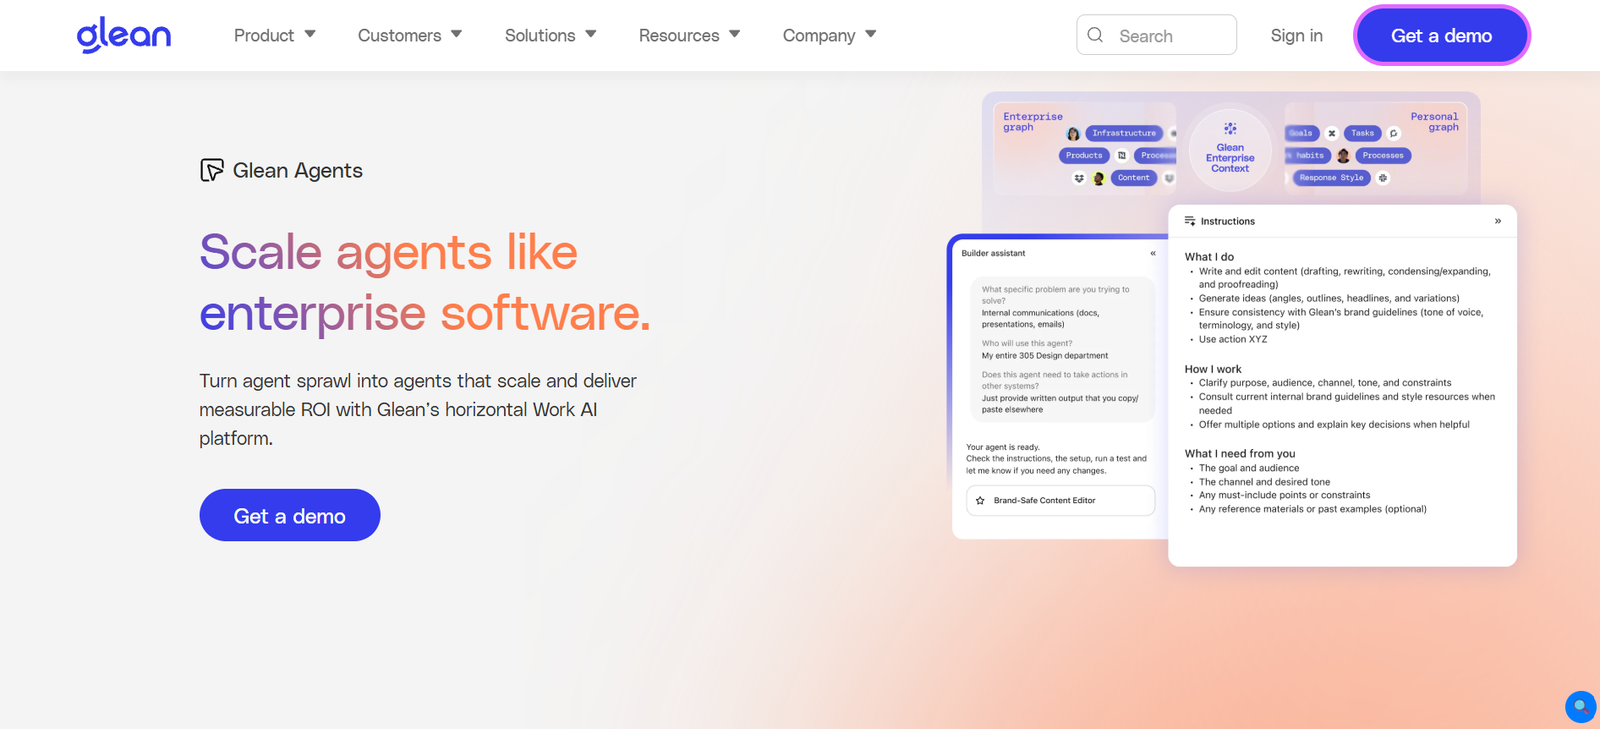1600x729 pixels.
Task: Click the "Glean Agents" label
Action: click(x=298, y=170)
